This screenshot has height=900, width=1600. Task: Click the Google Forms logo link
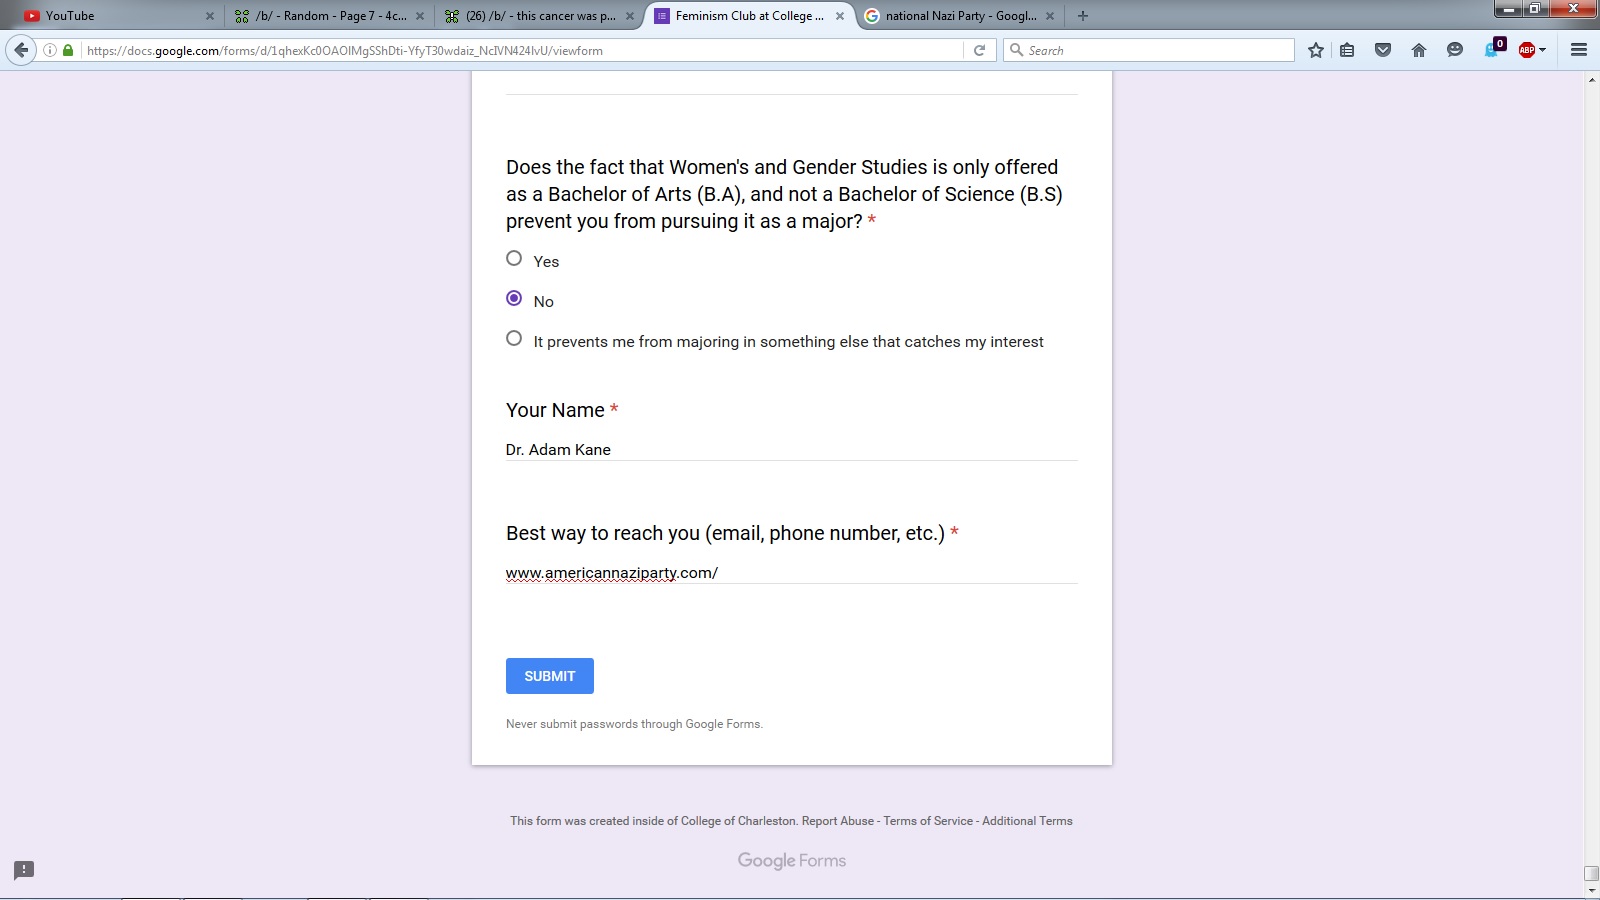point(792,861)
